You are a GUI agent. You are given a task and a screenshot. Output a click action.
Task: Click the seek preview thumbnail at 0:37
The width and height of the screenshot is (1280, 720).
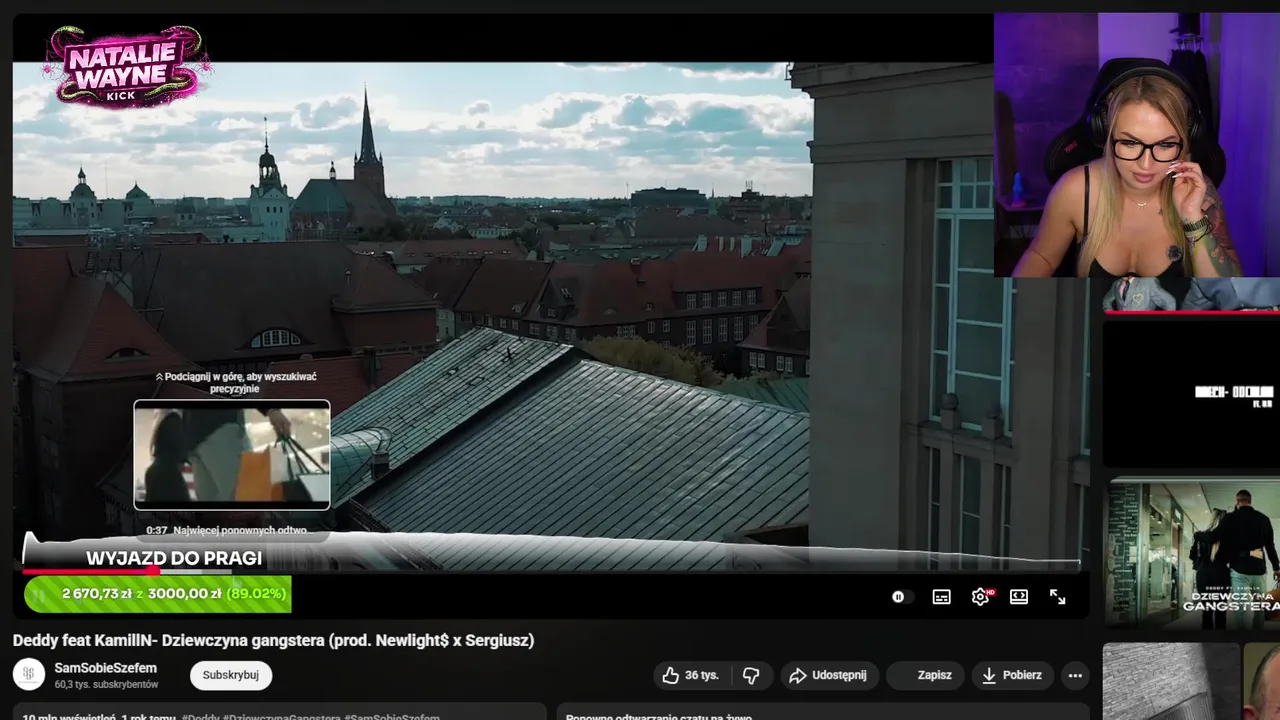coord(232,455)
